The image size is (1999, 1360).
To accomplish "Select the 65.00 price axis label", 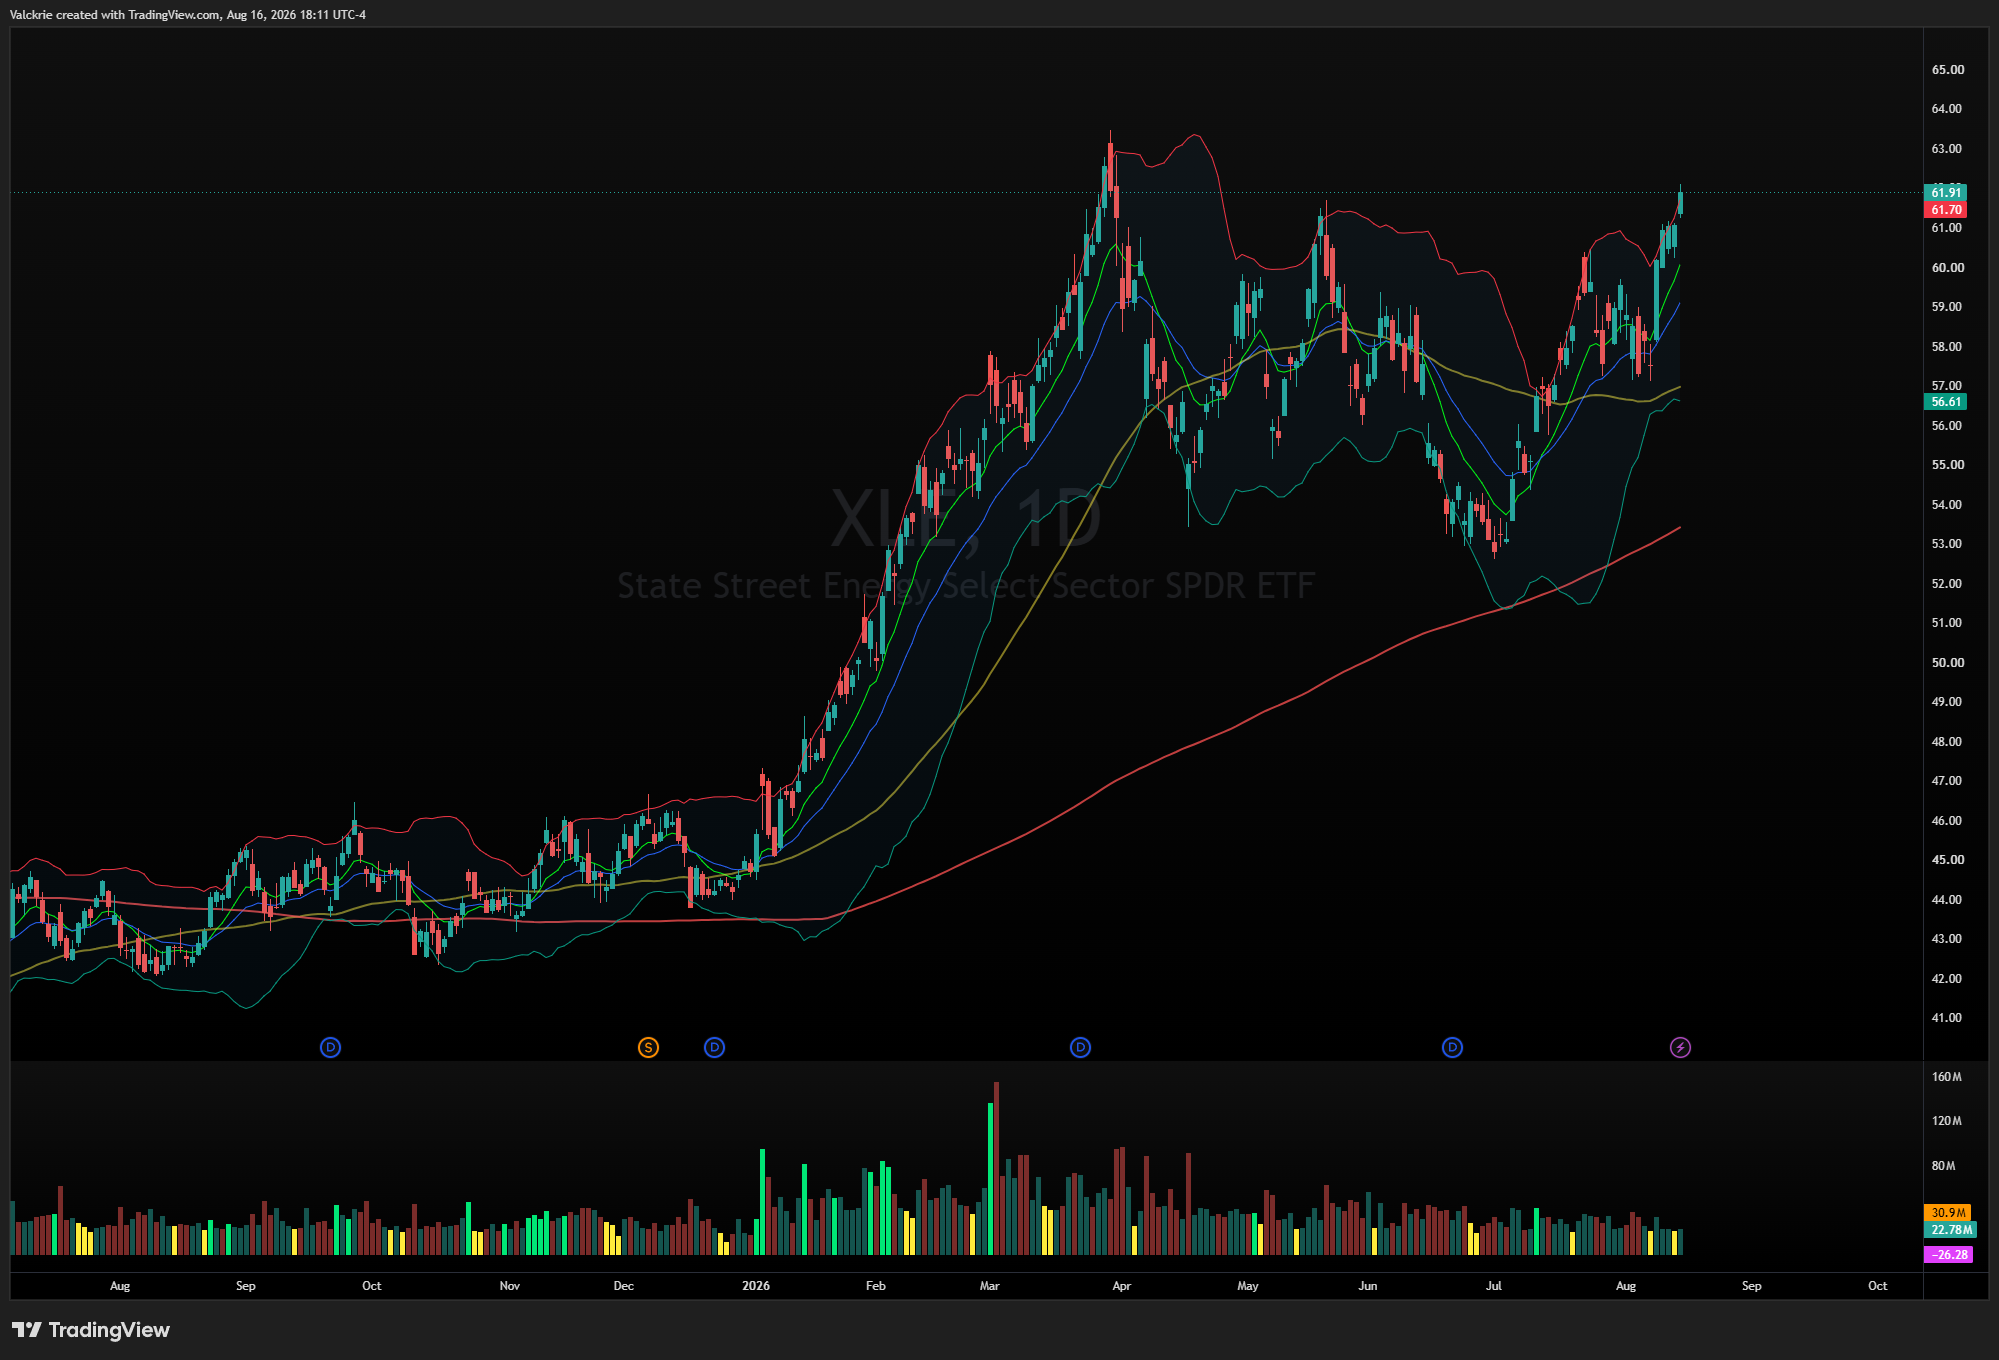I will tap(1947, 70).
